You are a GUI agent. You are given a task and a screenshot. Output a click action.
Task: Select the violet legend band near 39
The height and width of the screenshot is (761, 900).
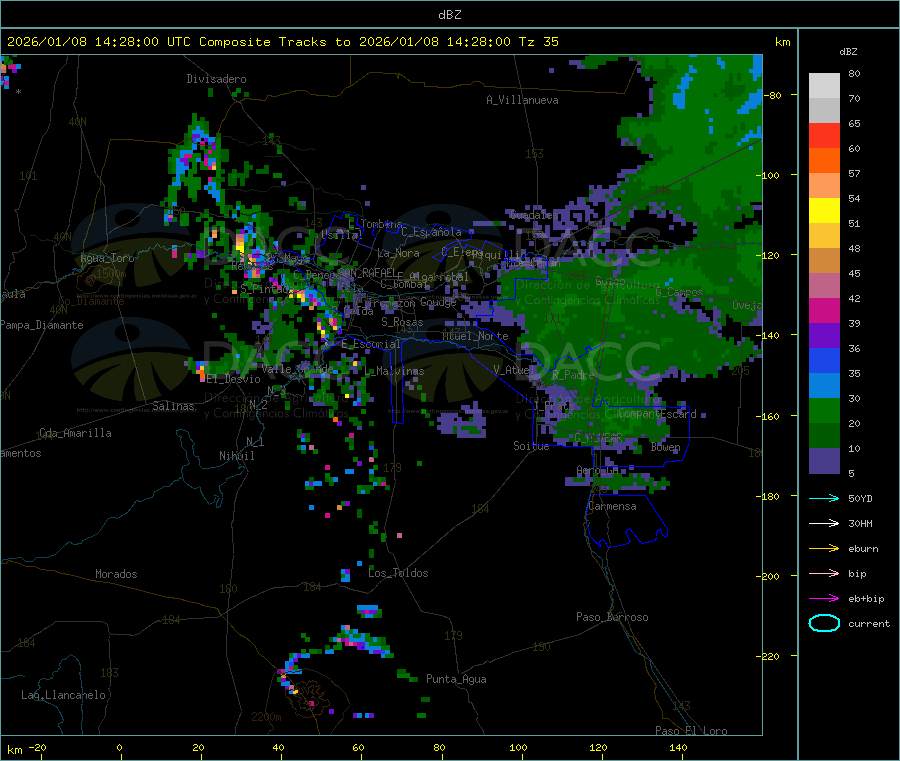coord(824,336)
